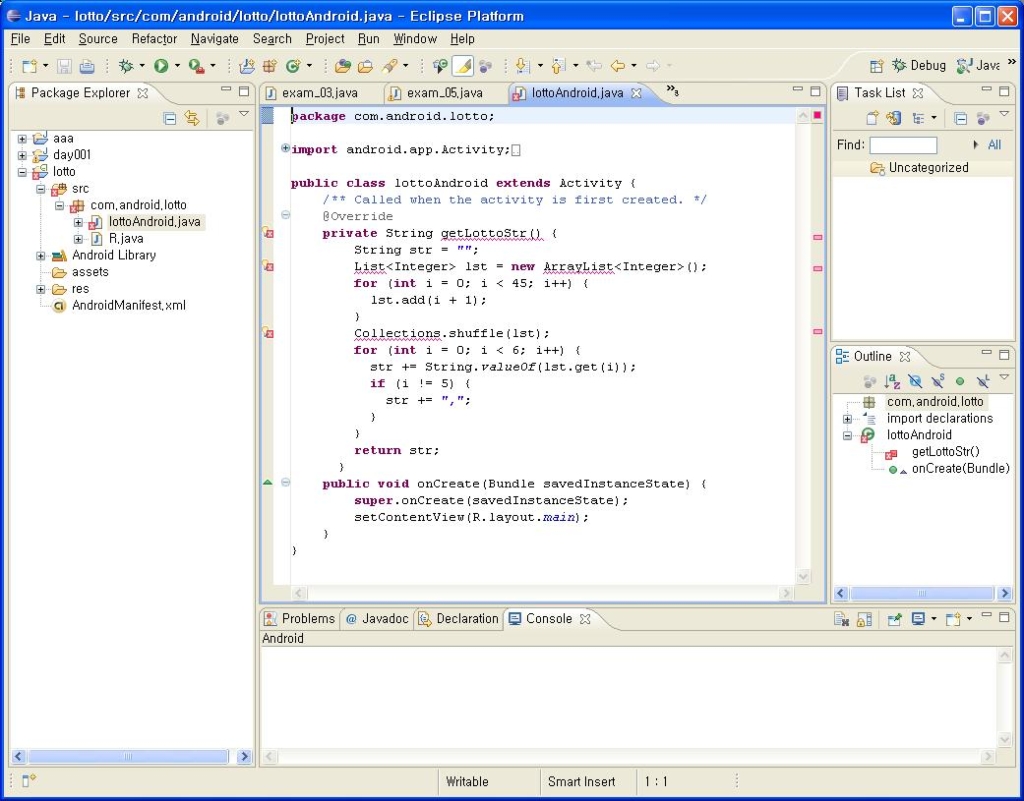Show hidden editor tabs overflow list

click(672, 91)
